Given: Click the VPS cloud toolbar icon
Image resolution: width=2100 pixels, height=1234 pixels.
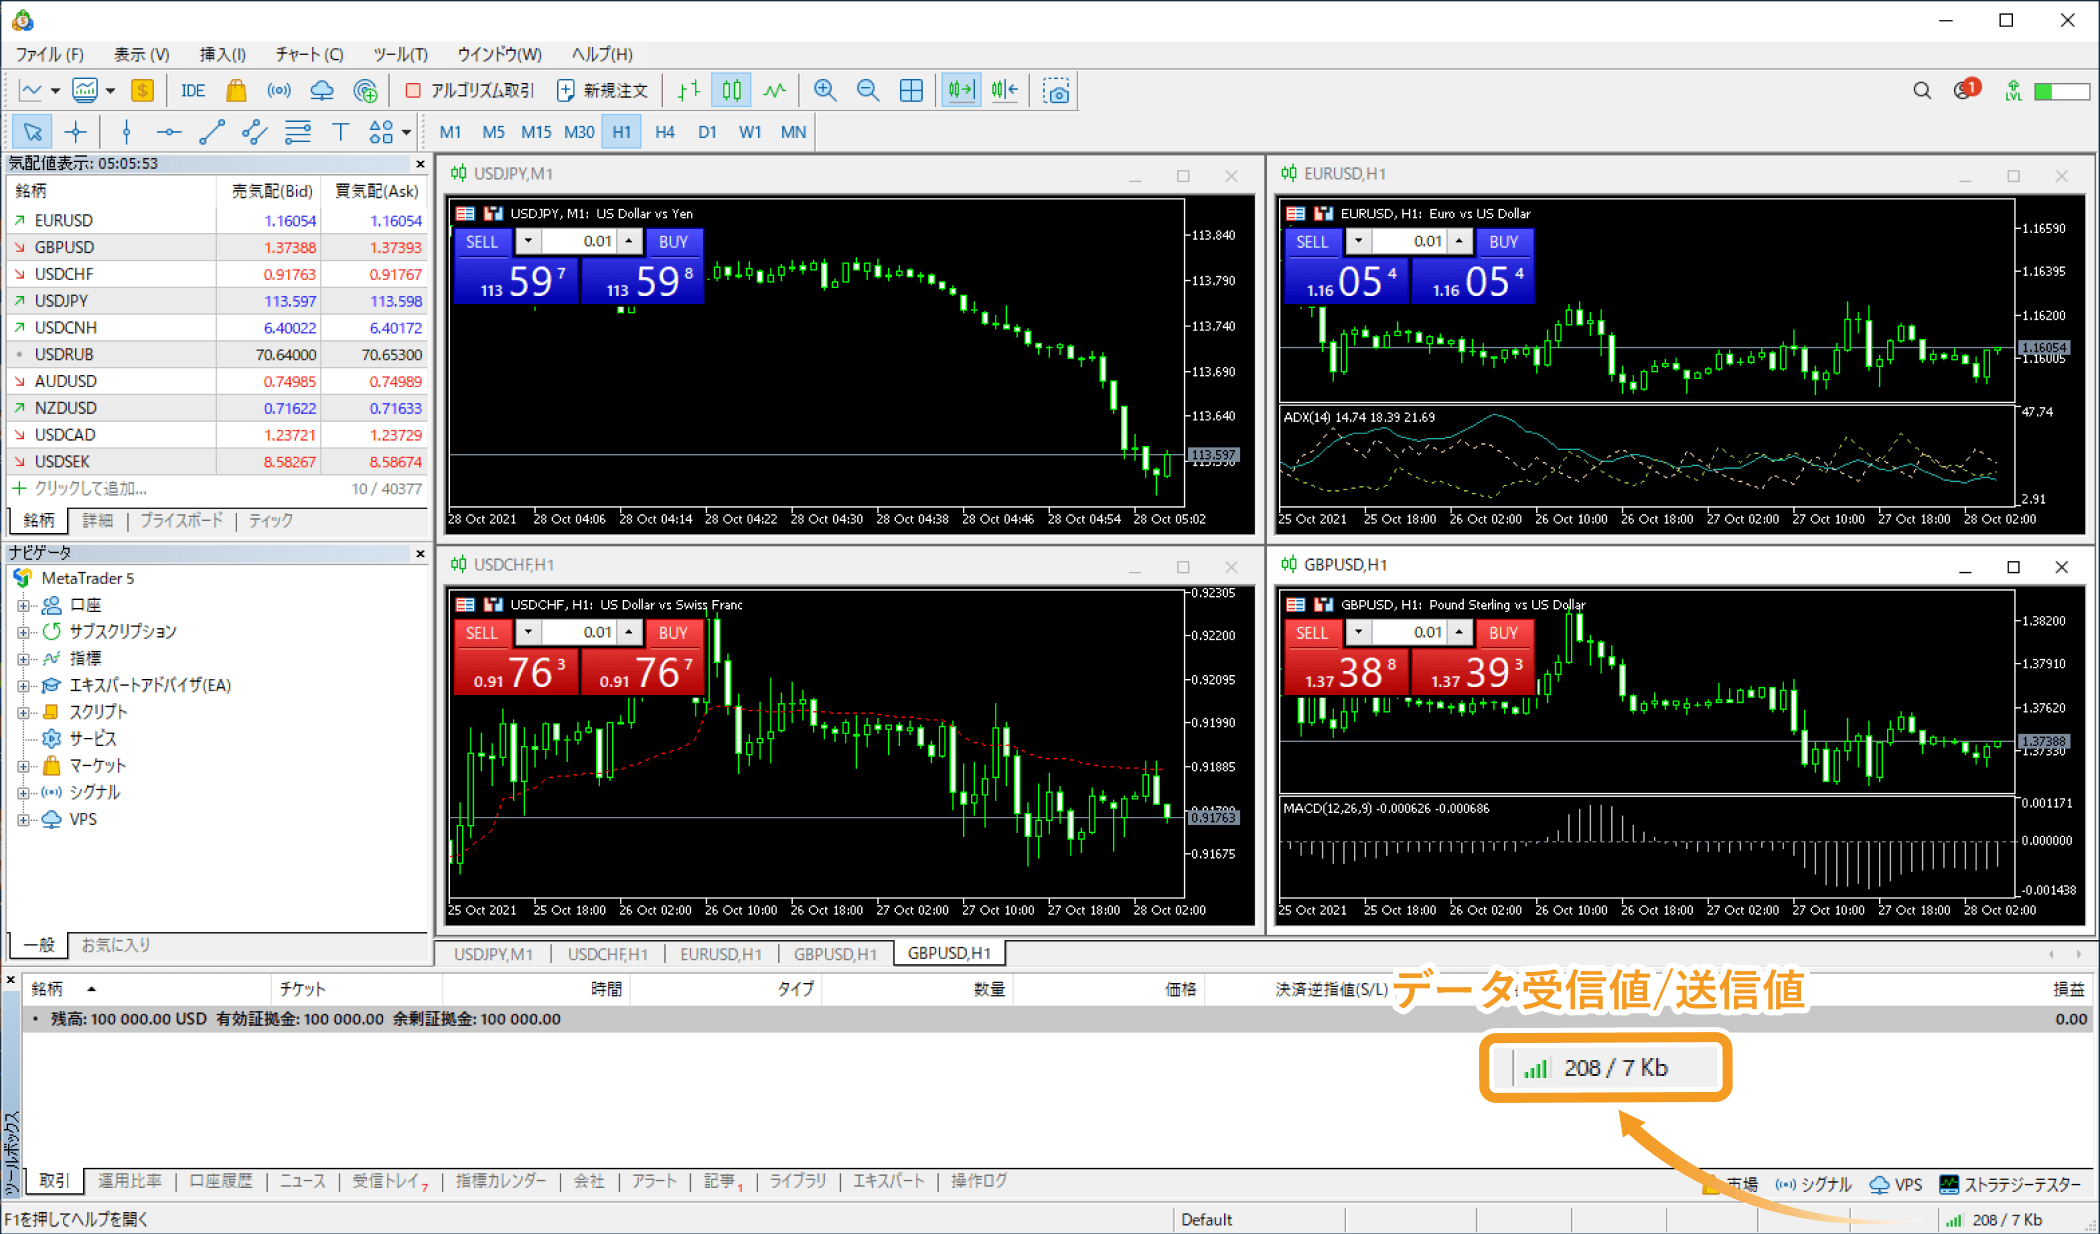Looking at the screenshot, I should [x=322, y=91].
